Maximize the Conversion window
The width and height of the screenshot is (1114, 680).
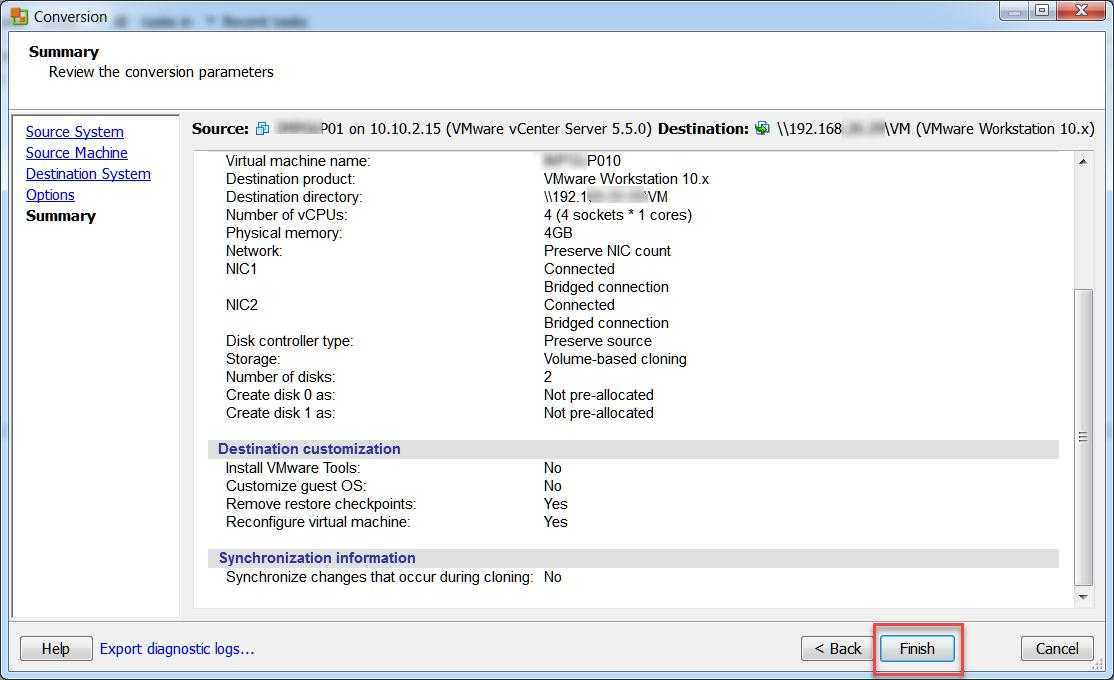click(x=1041, y=11)
